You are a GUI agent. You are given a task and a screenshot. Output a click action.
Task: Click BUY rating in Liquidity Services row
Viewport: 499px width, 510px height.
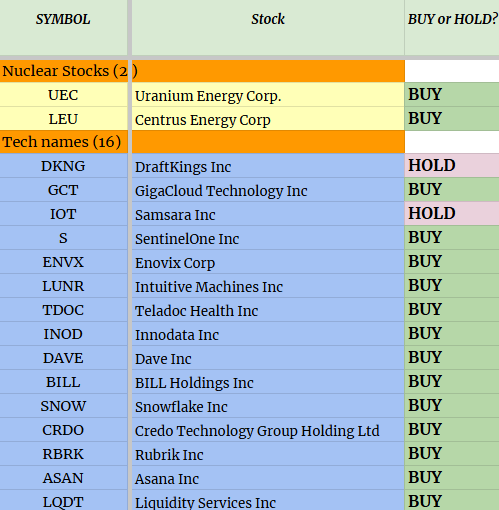452,500
